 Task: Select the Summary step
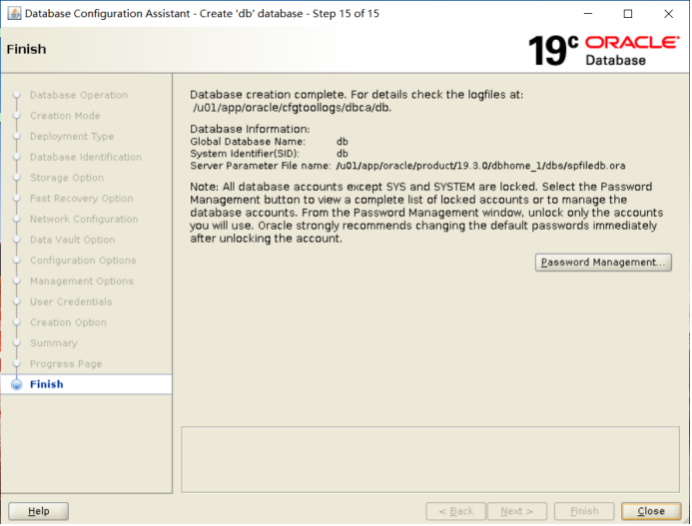point(53,343)
